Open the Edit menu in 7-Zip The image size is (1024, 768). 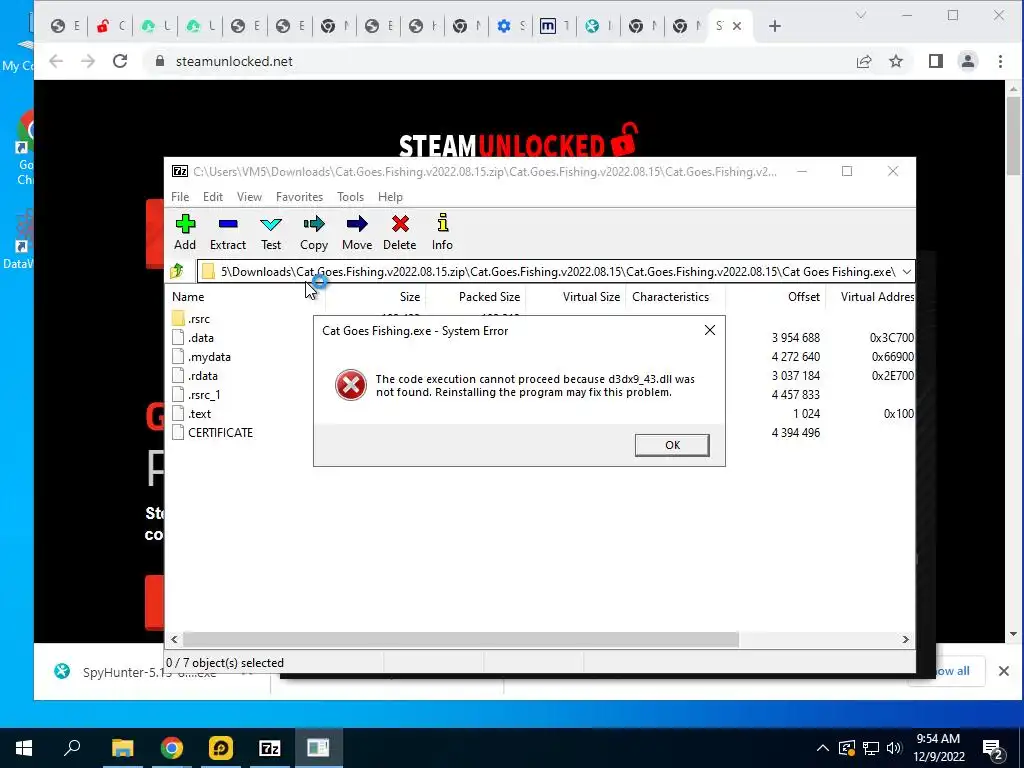click(x=212, y=197)
